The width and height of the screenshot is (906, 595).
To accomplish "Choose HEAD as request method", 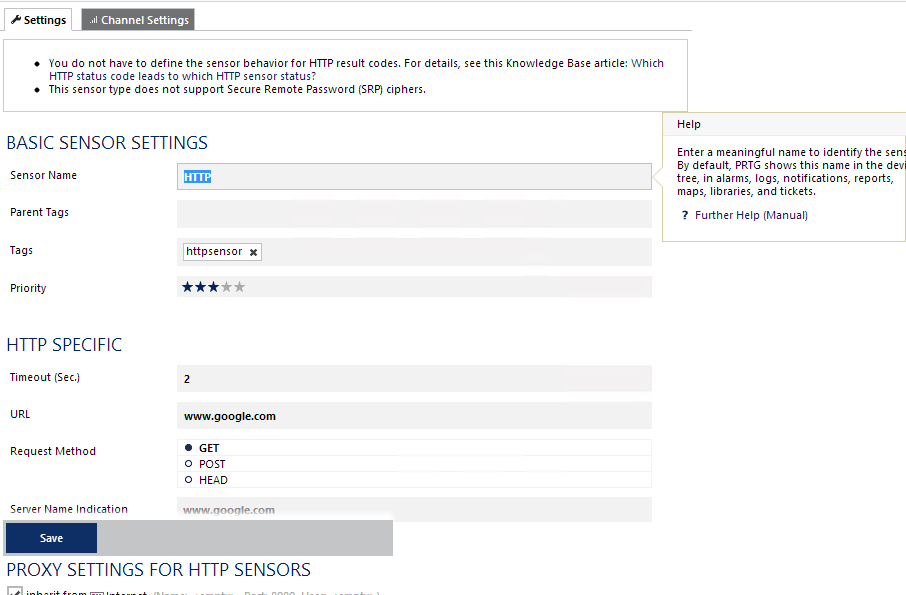I will coord(189,480).
